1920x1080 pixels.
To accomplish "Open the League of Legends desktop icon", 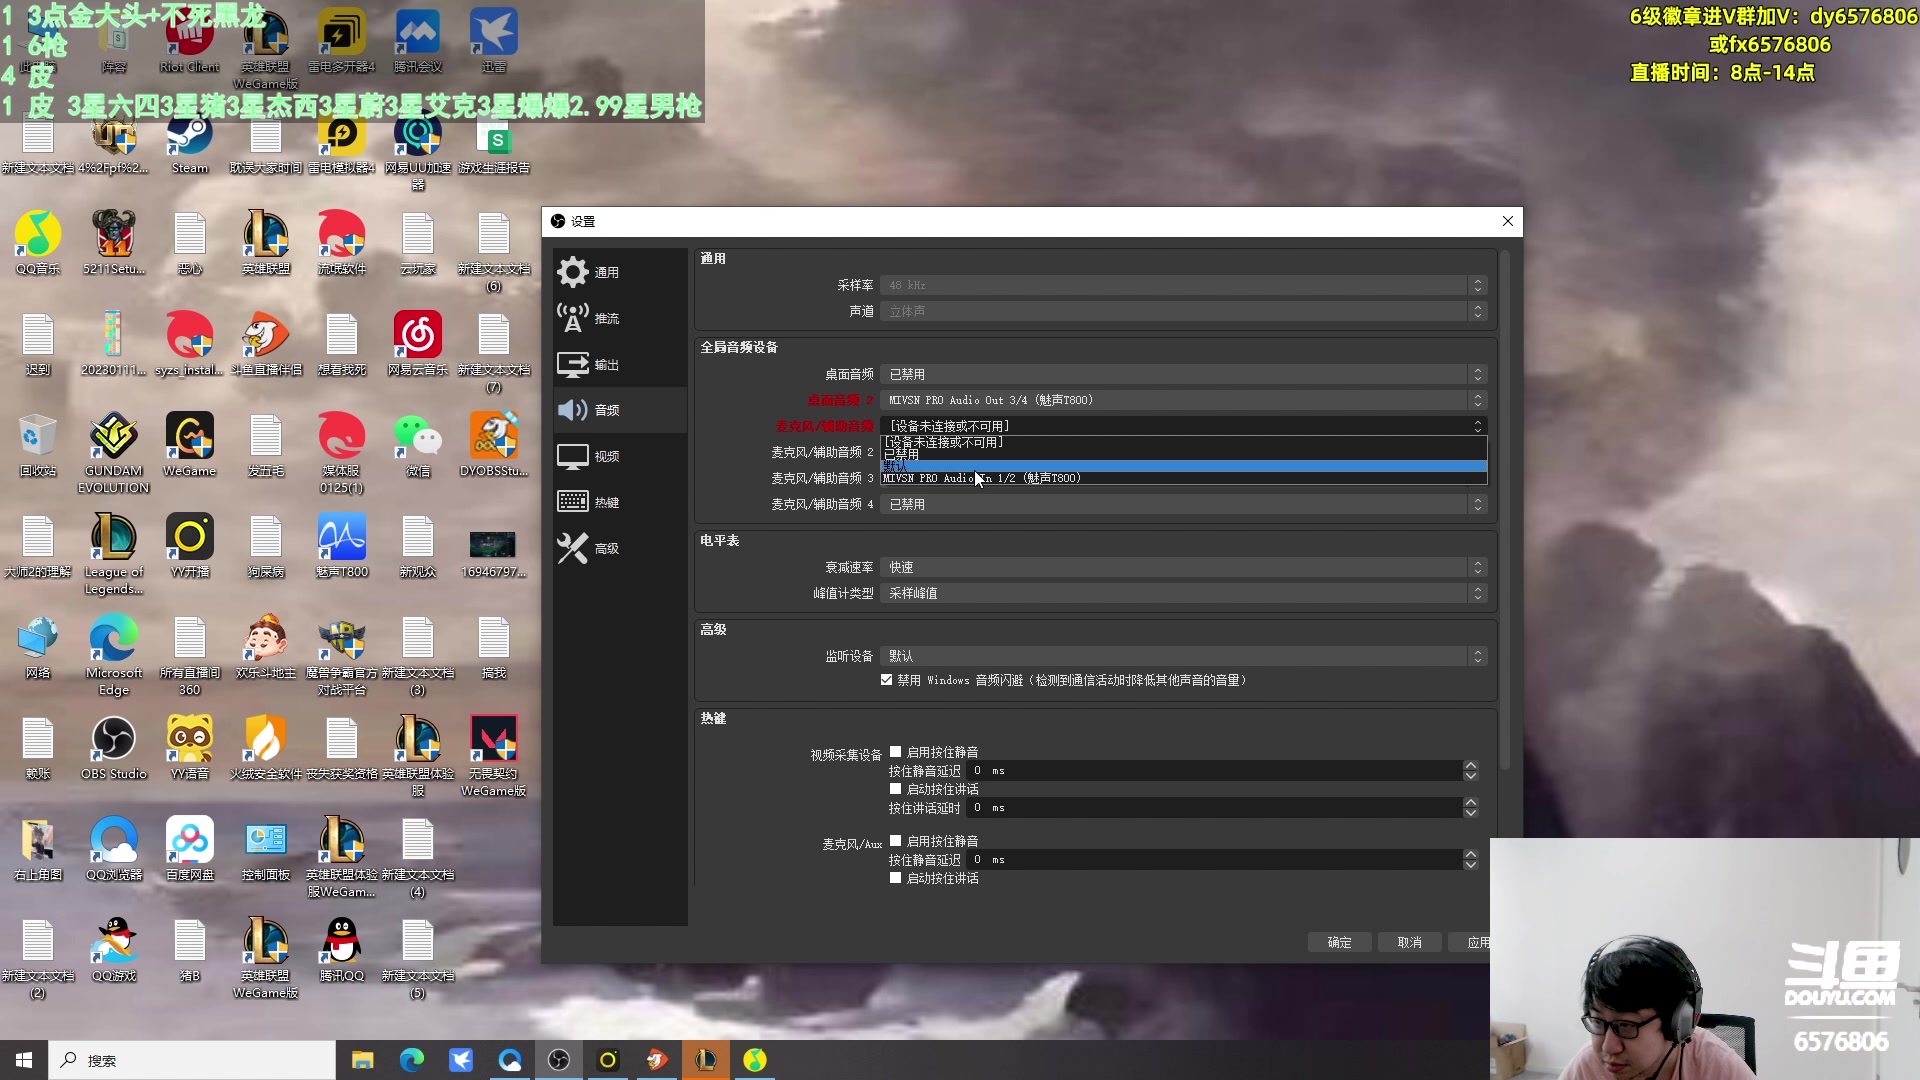I will [x=113, y=554].
